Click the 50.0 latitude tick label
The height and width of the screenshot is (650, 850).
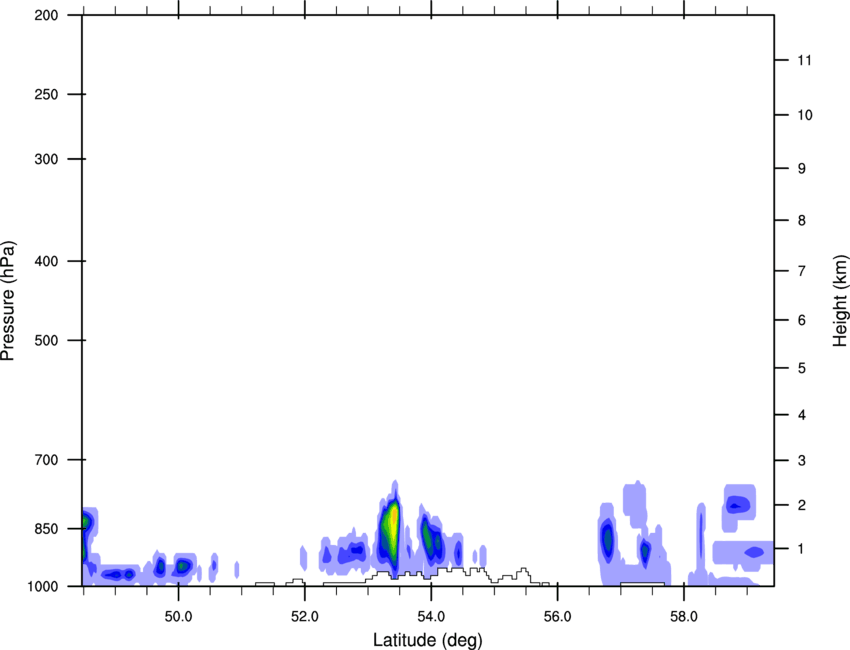[178, 617]
